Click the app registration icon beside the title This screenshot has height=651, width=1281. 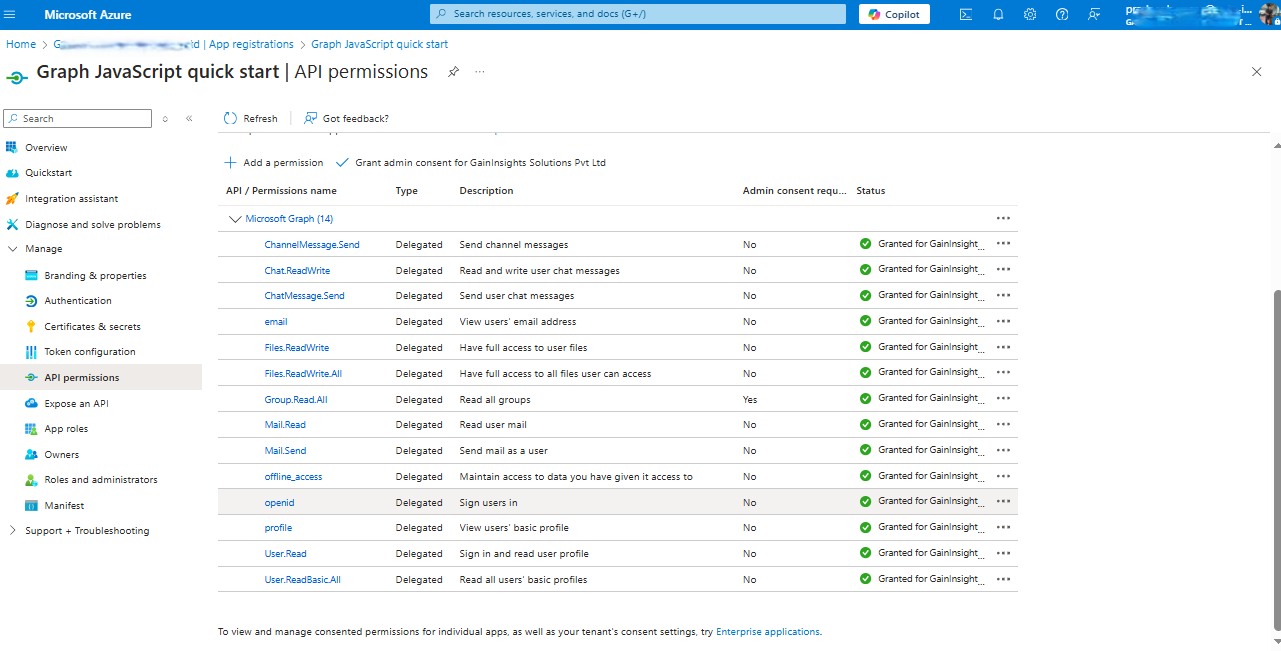(16, 76)
